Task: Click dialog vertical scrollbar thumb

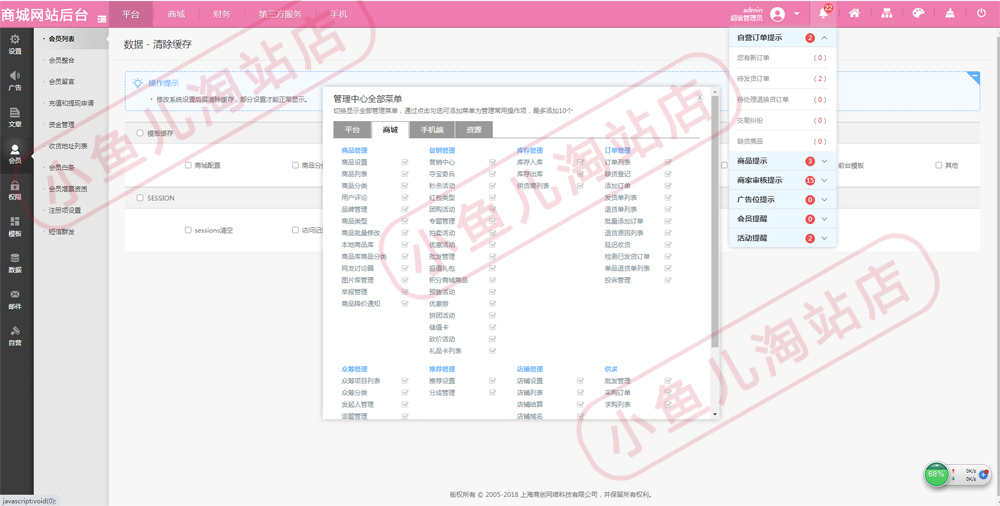Action: (x=715, y=221)
